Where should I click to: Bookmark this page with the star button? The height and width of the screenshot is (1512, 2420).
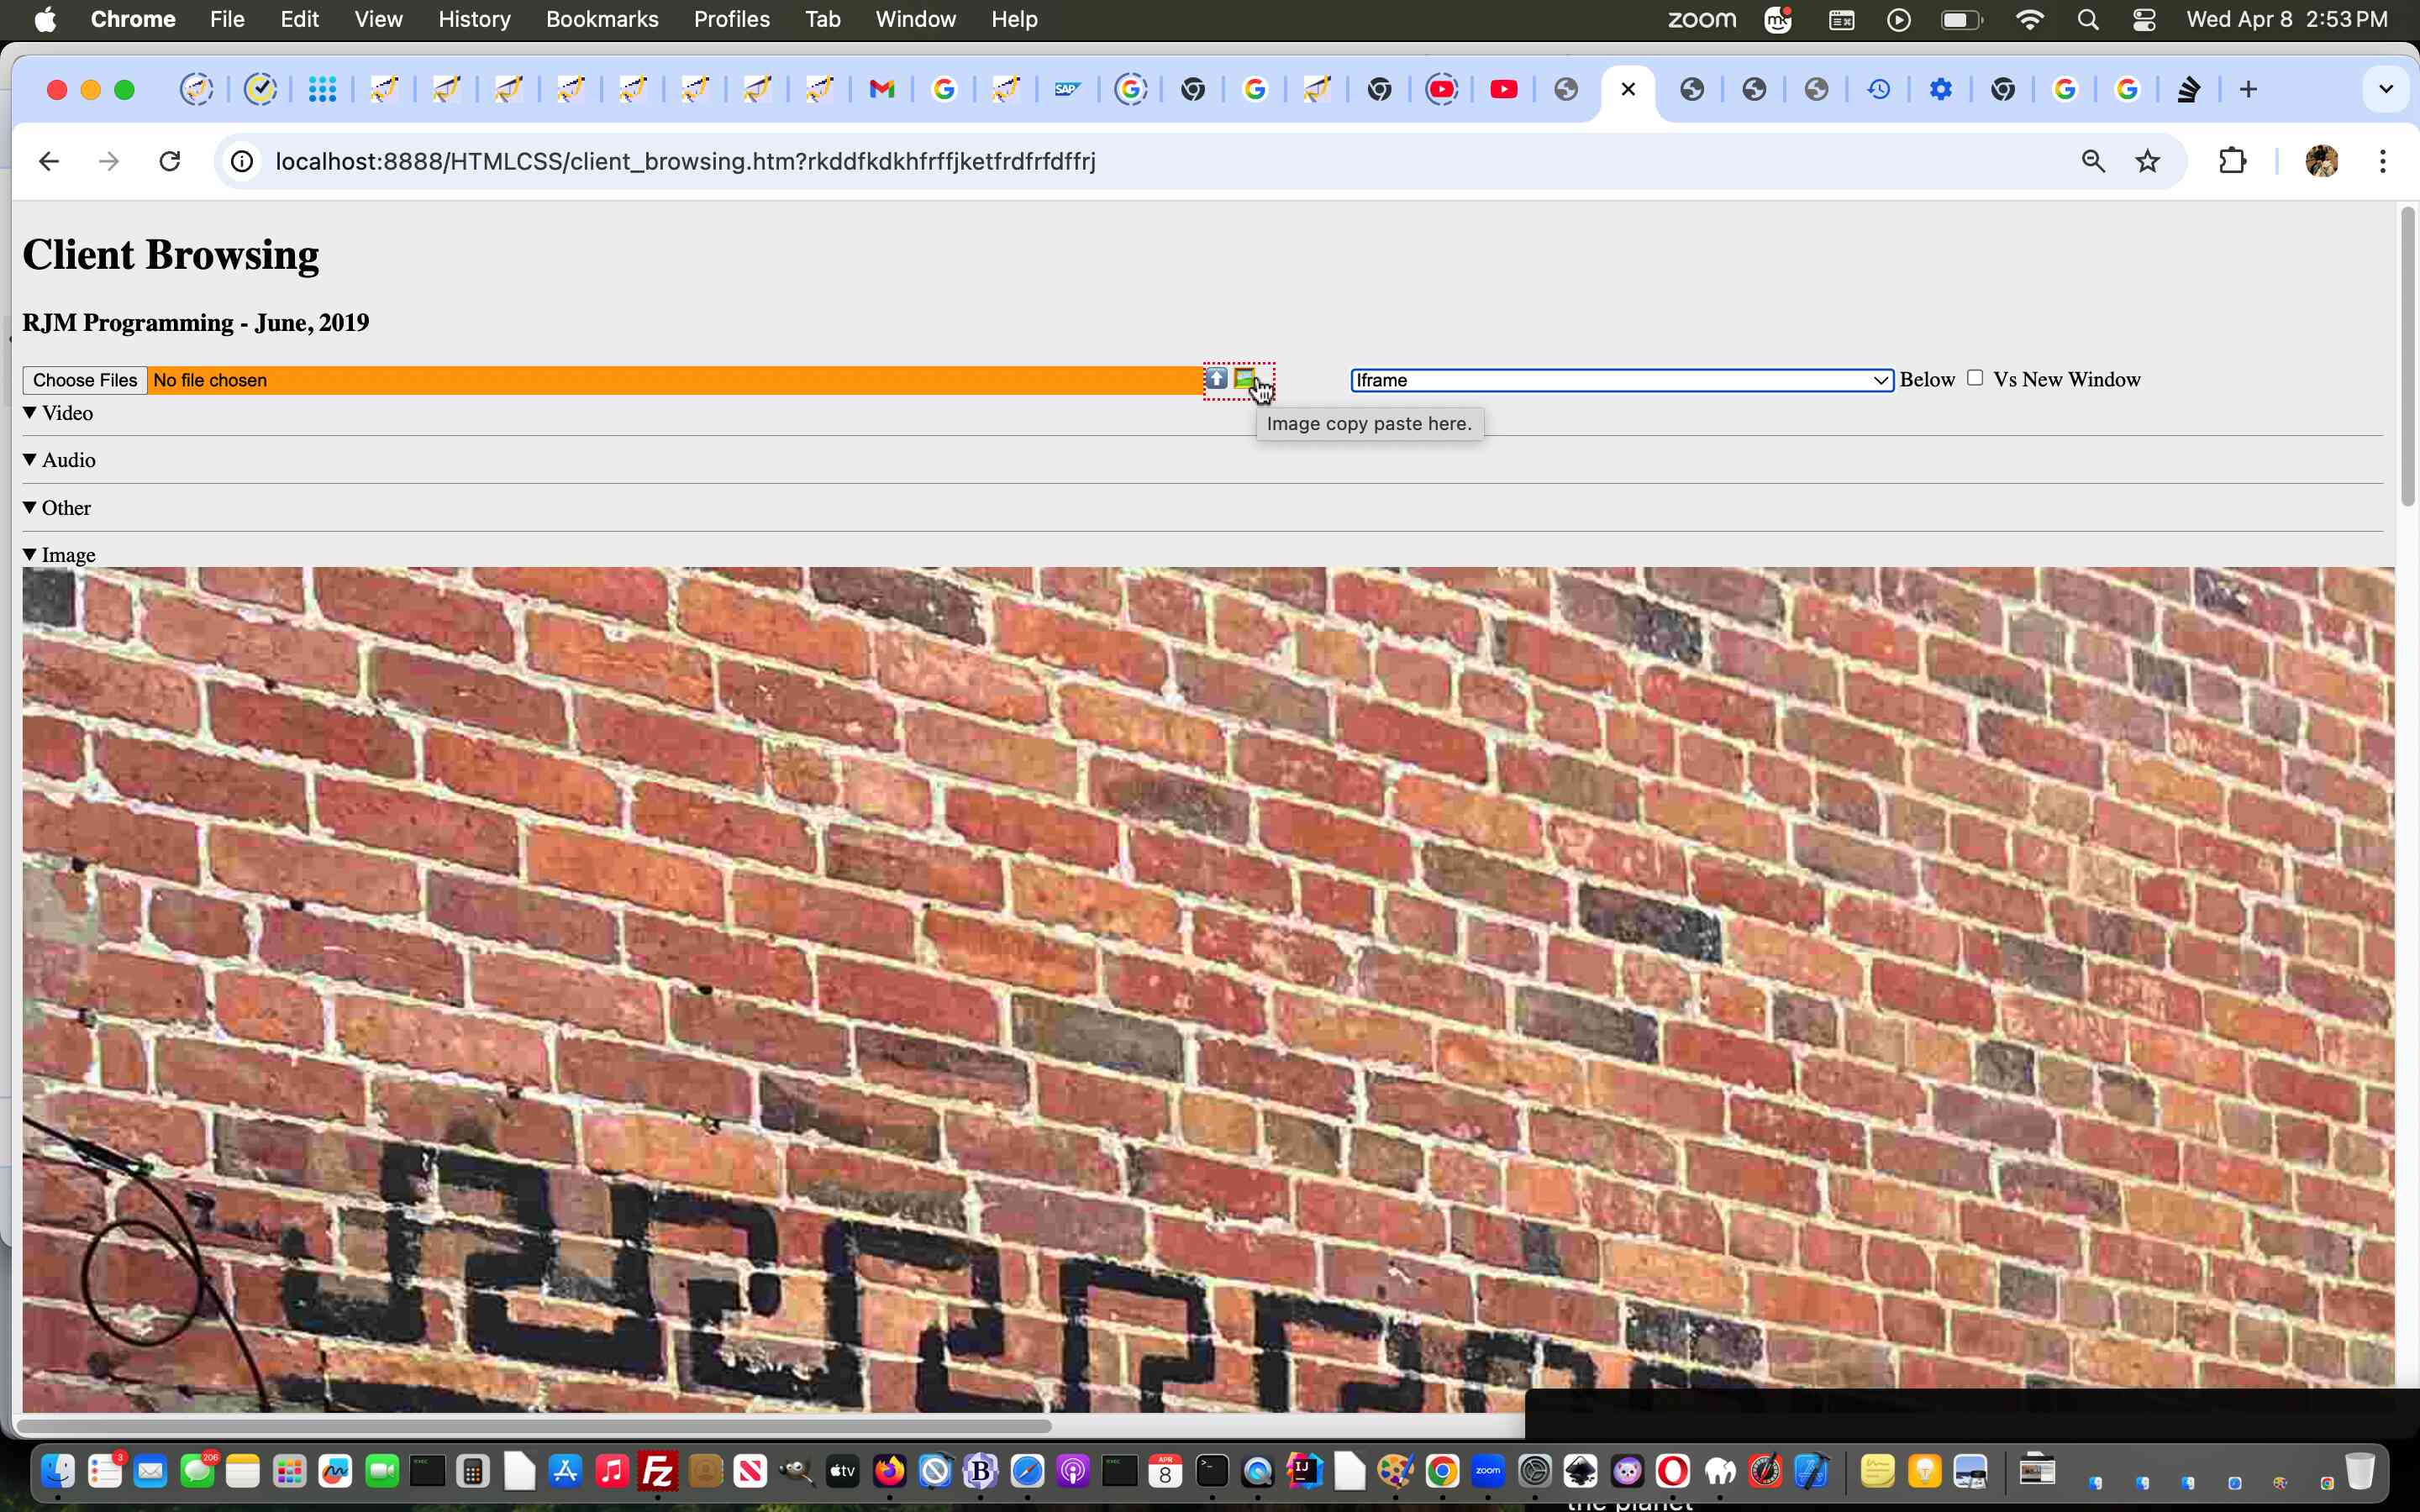tap(2148, 160)
